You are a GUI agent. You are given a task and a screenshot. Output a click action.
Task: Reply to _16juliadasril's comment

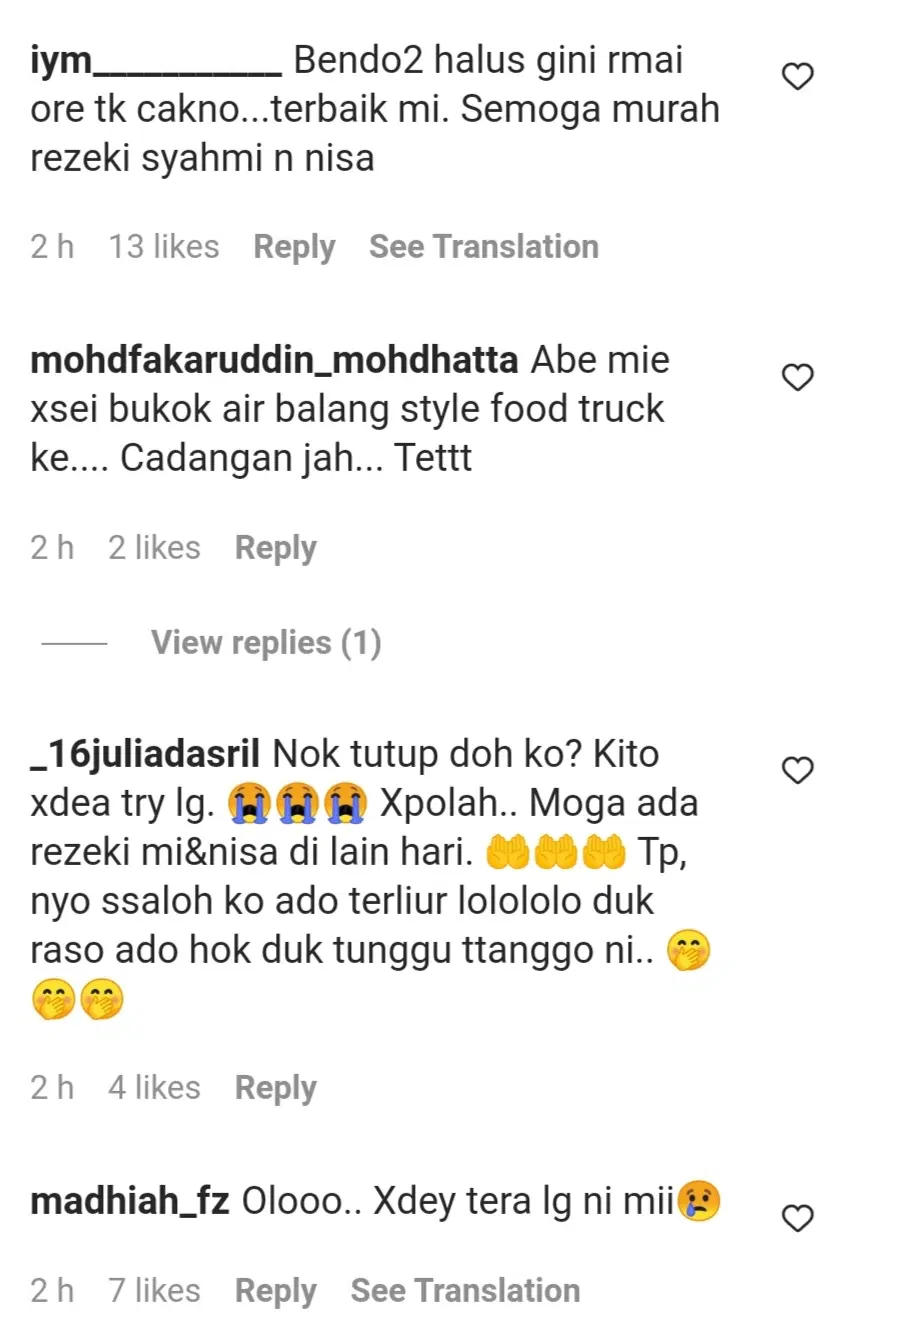(x=275, y=1088)
